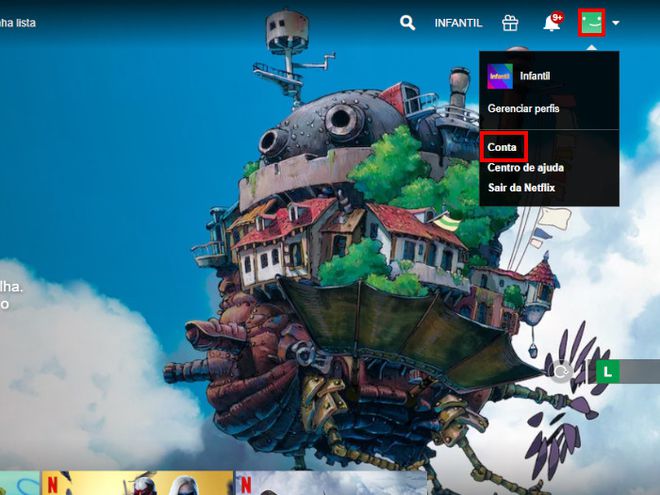660x495 pixels.
Task: Open Gerenciar perfis
Action: pyautogui.click(x=523, y=108)
